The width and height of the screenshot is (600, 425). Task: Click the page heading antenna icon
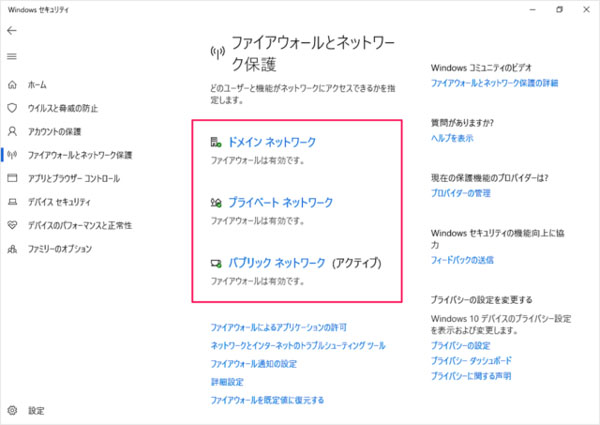(218, 53)
